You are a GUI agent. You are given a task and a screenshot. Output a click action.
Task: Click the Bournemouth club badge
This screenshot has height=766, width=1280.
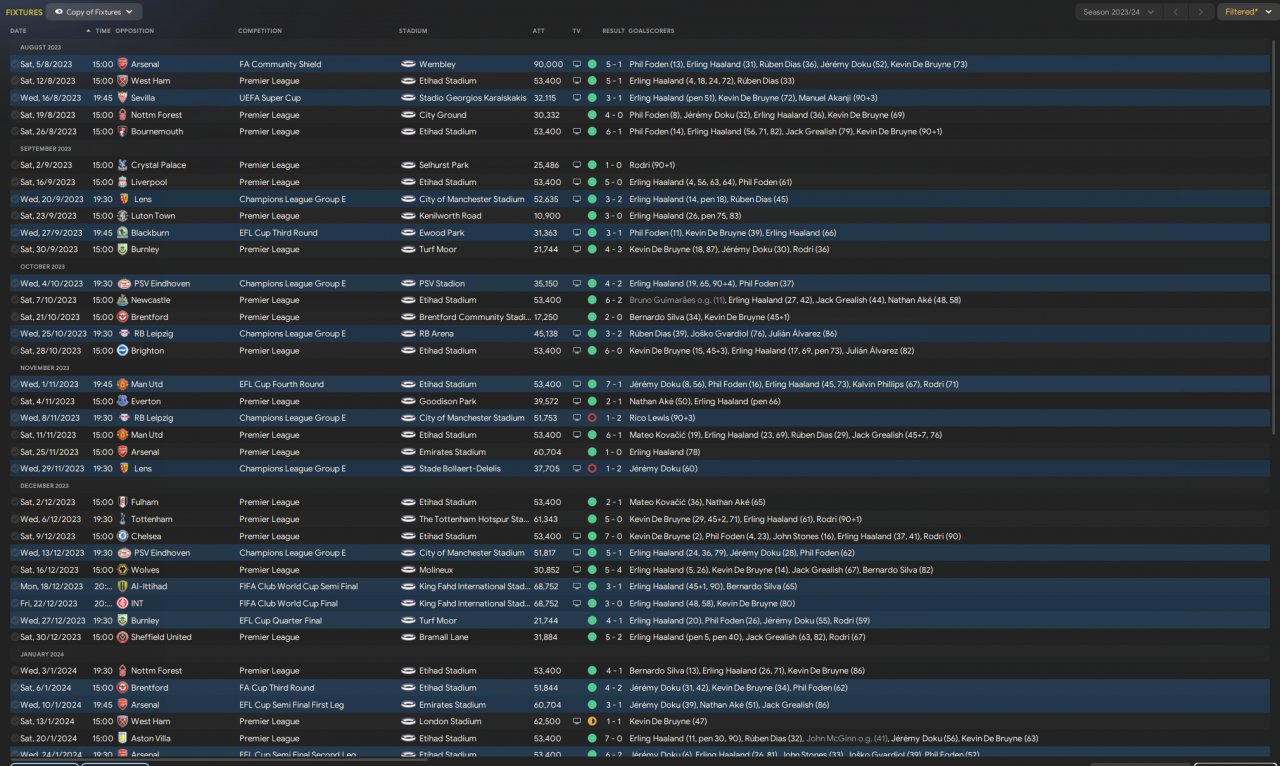(x=123, y=132)
